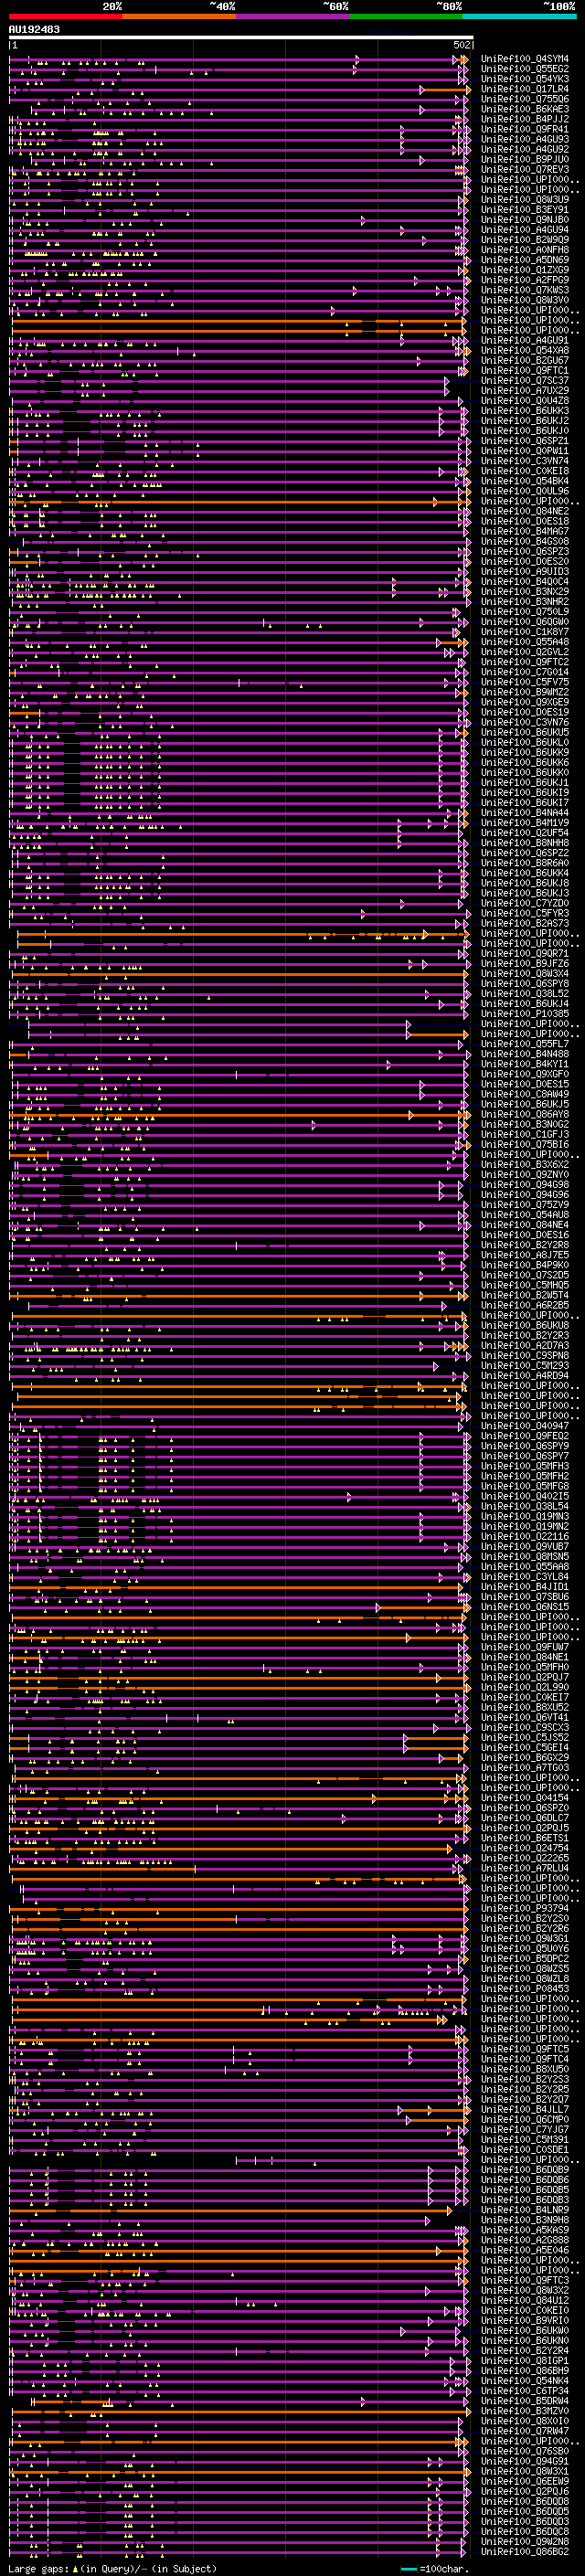This screenshot has height=2576, width=585.
Task: Select the UniRef100_A5DN69 label
Action: click(525, 260)
